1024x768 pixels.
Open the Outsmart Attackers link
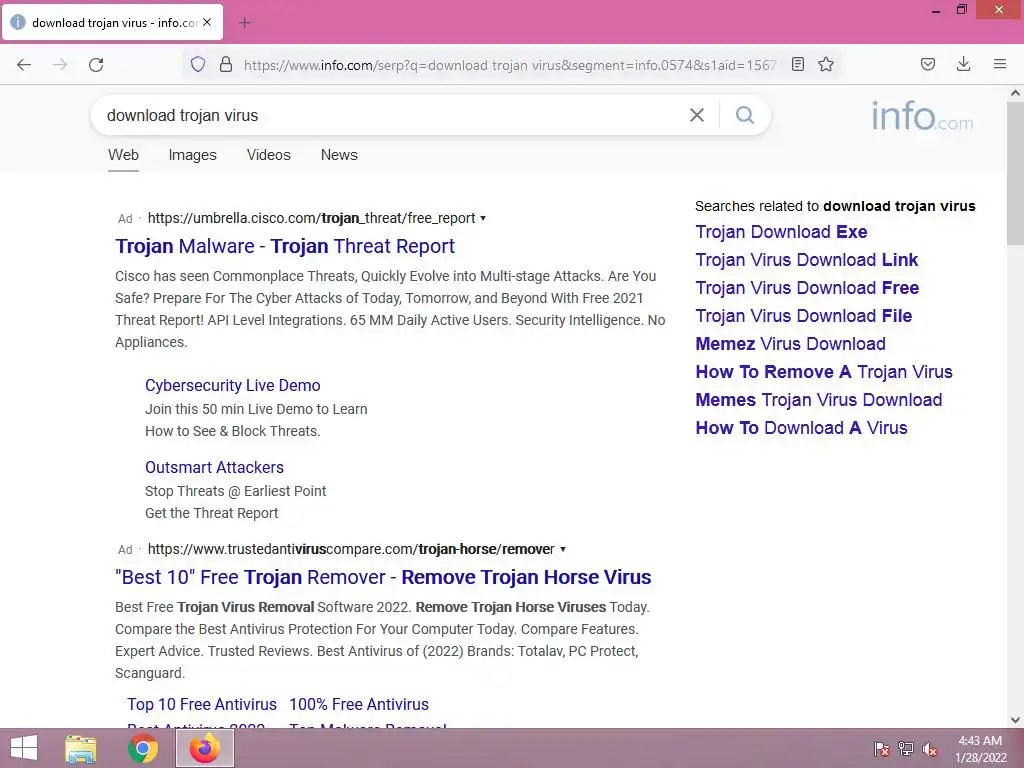[214, 468]
